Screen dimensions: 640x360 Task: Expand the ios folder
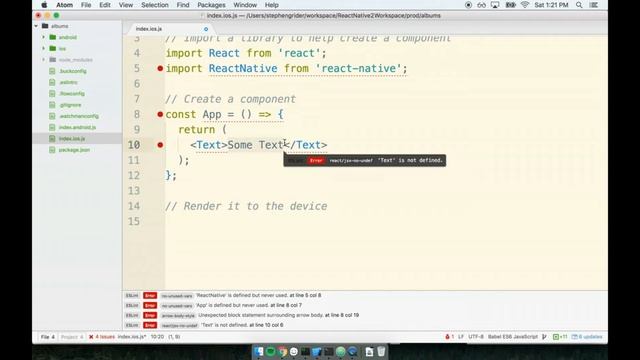click(44, 49)
